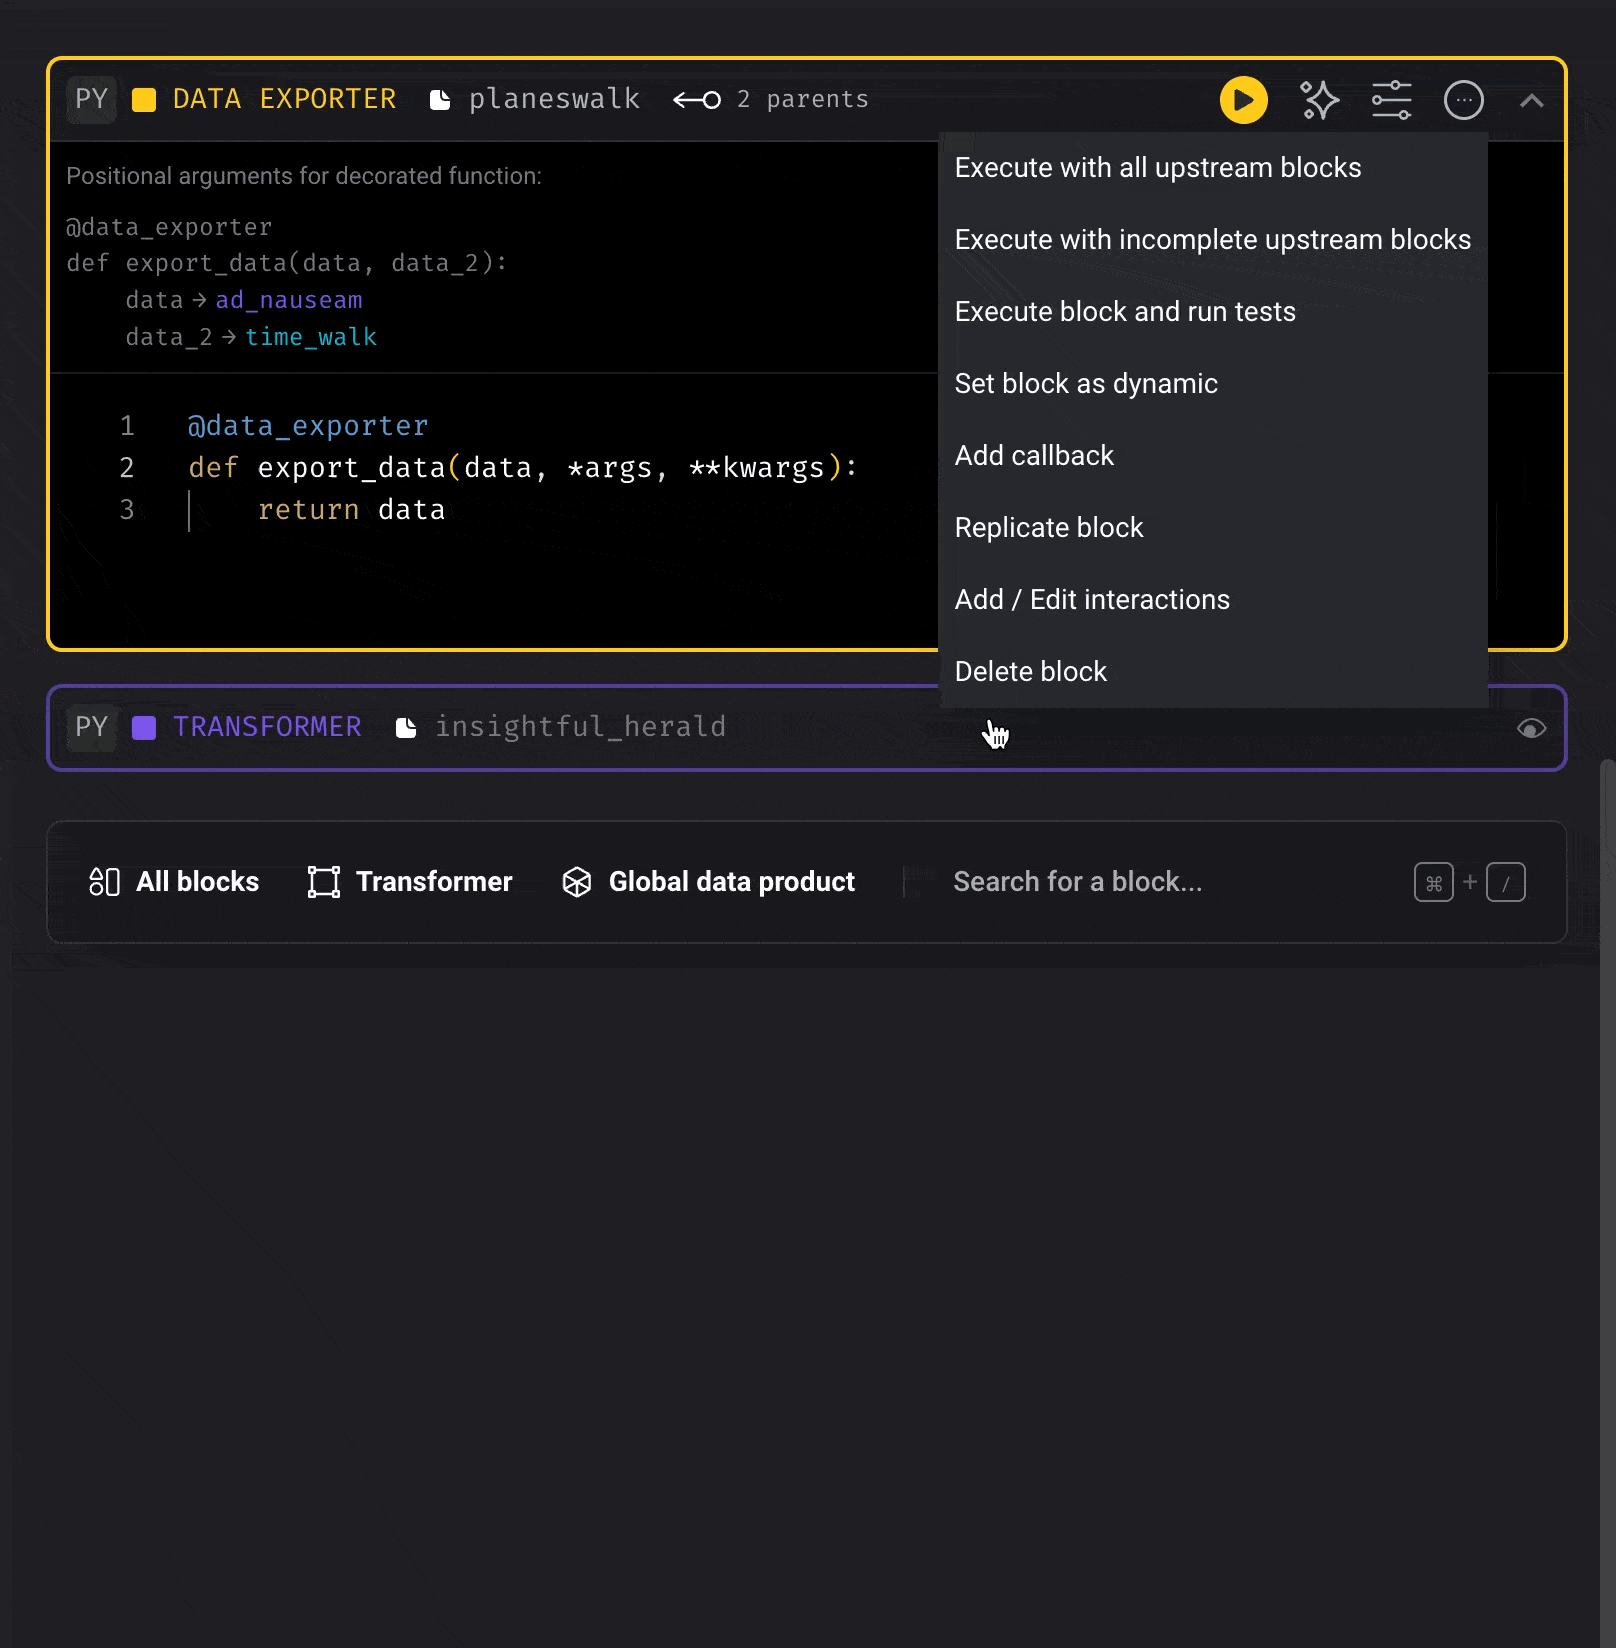This screenshot has height=1648, width=1616.
Task: Open the block settings sliders icon
Action: (1391, 100)
